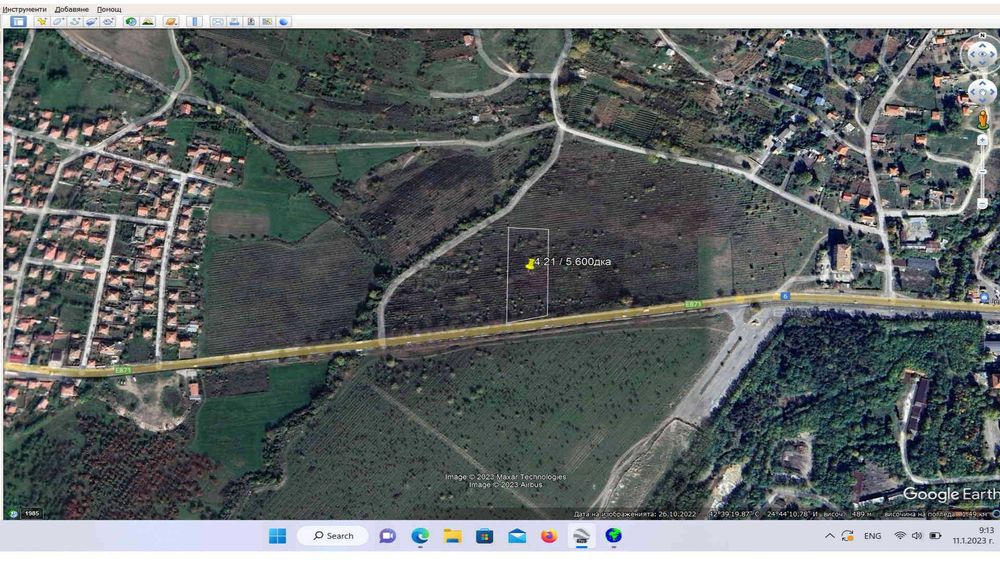
Task: Click Google Earth Pro taskbar icon
Action: tap(582, 536)
